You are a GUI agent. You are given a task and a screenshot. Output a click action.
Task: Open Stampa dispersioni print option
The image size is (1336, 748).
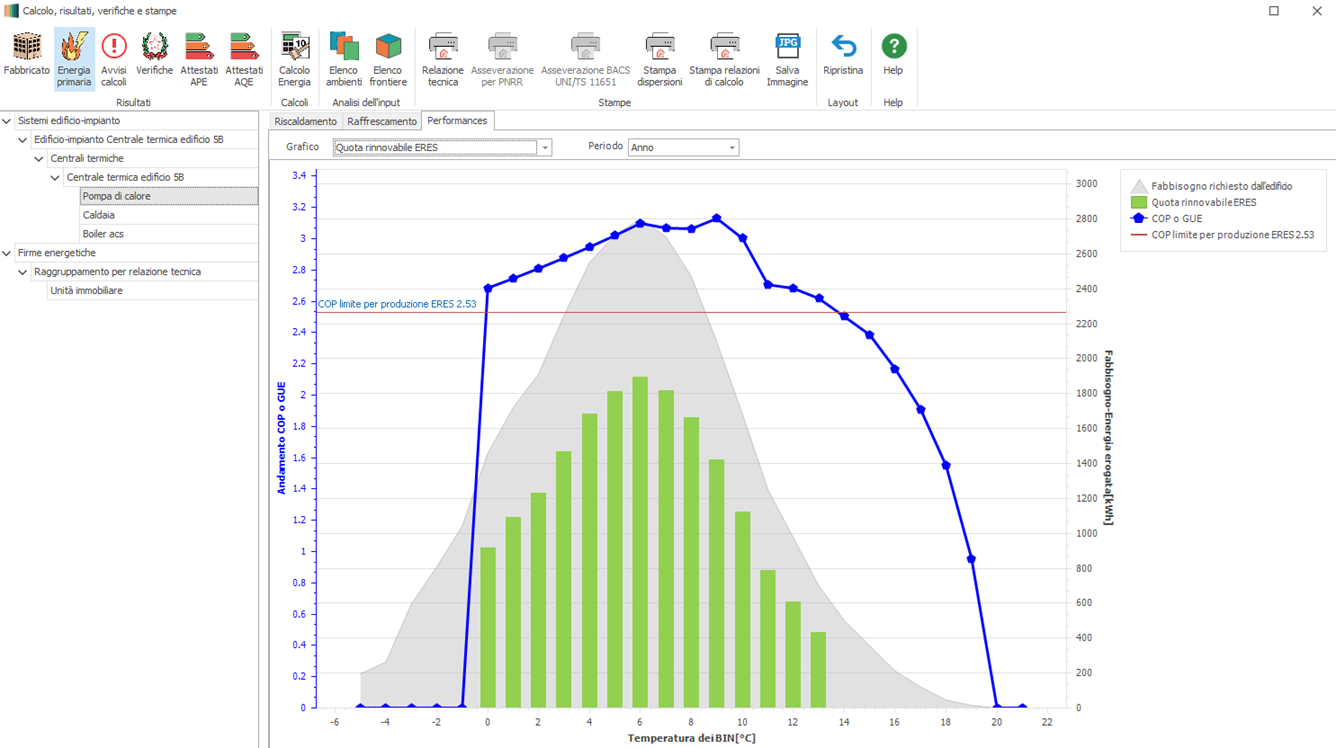(659, 58)
